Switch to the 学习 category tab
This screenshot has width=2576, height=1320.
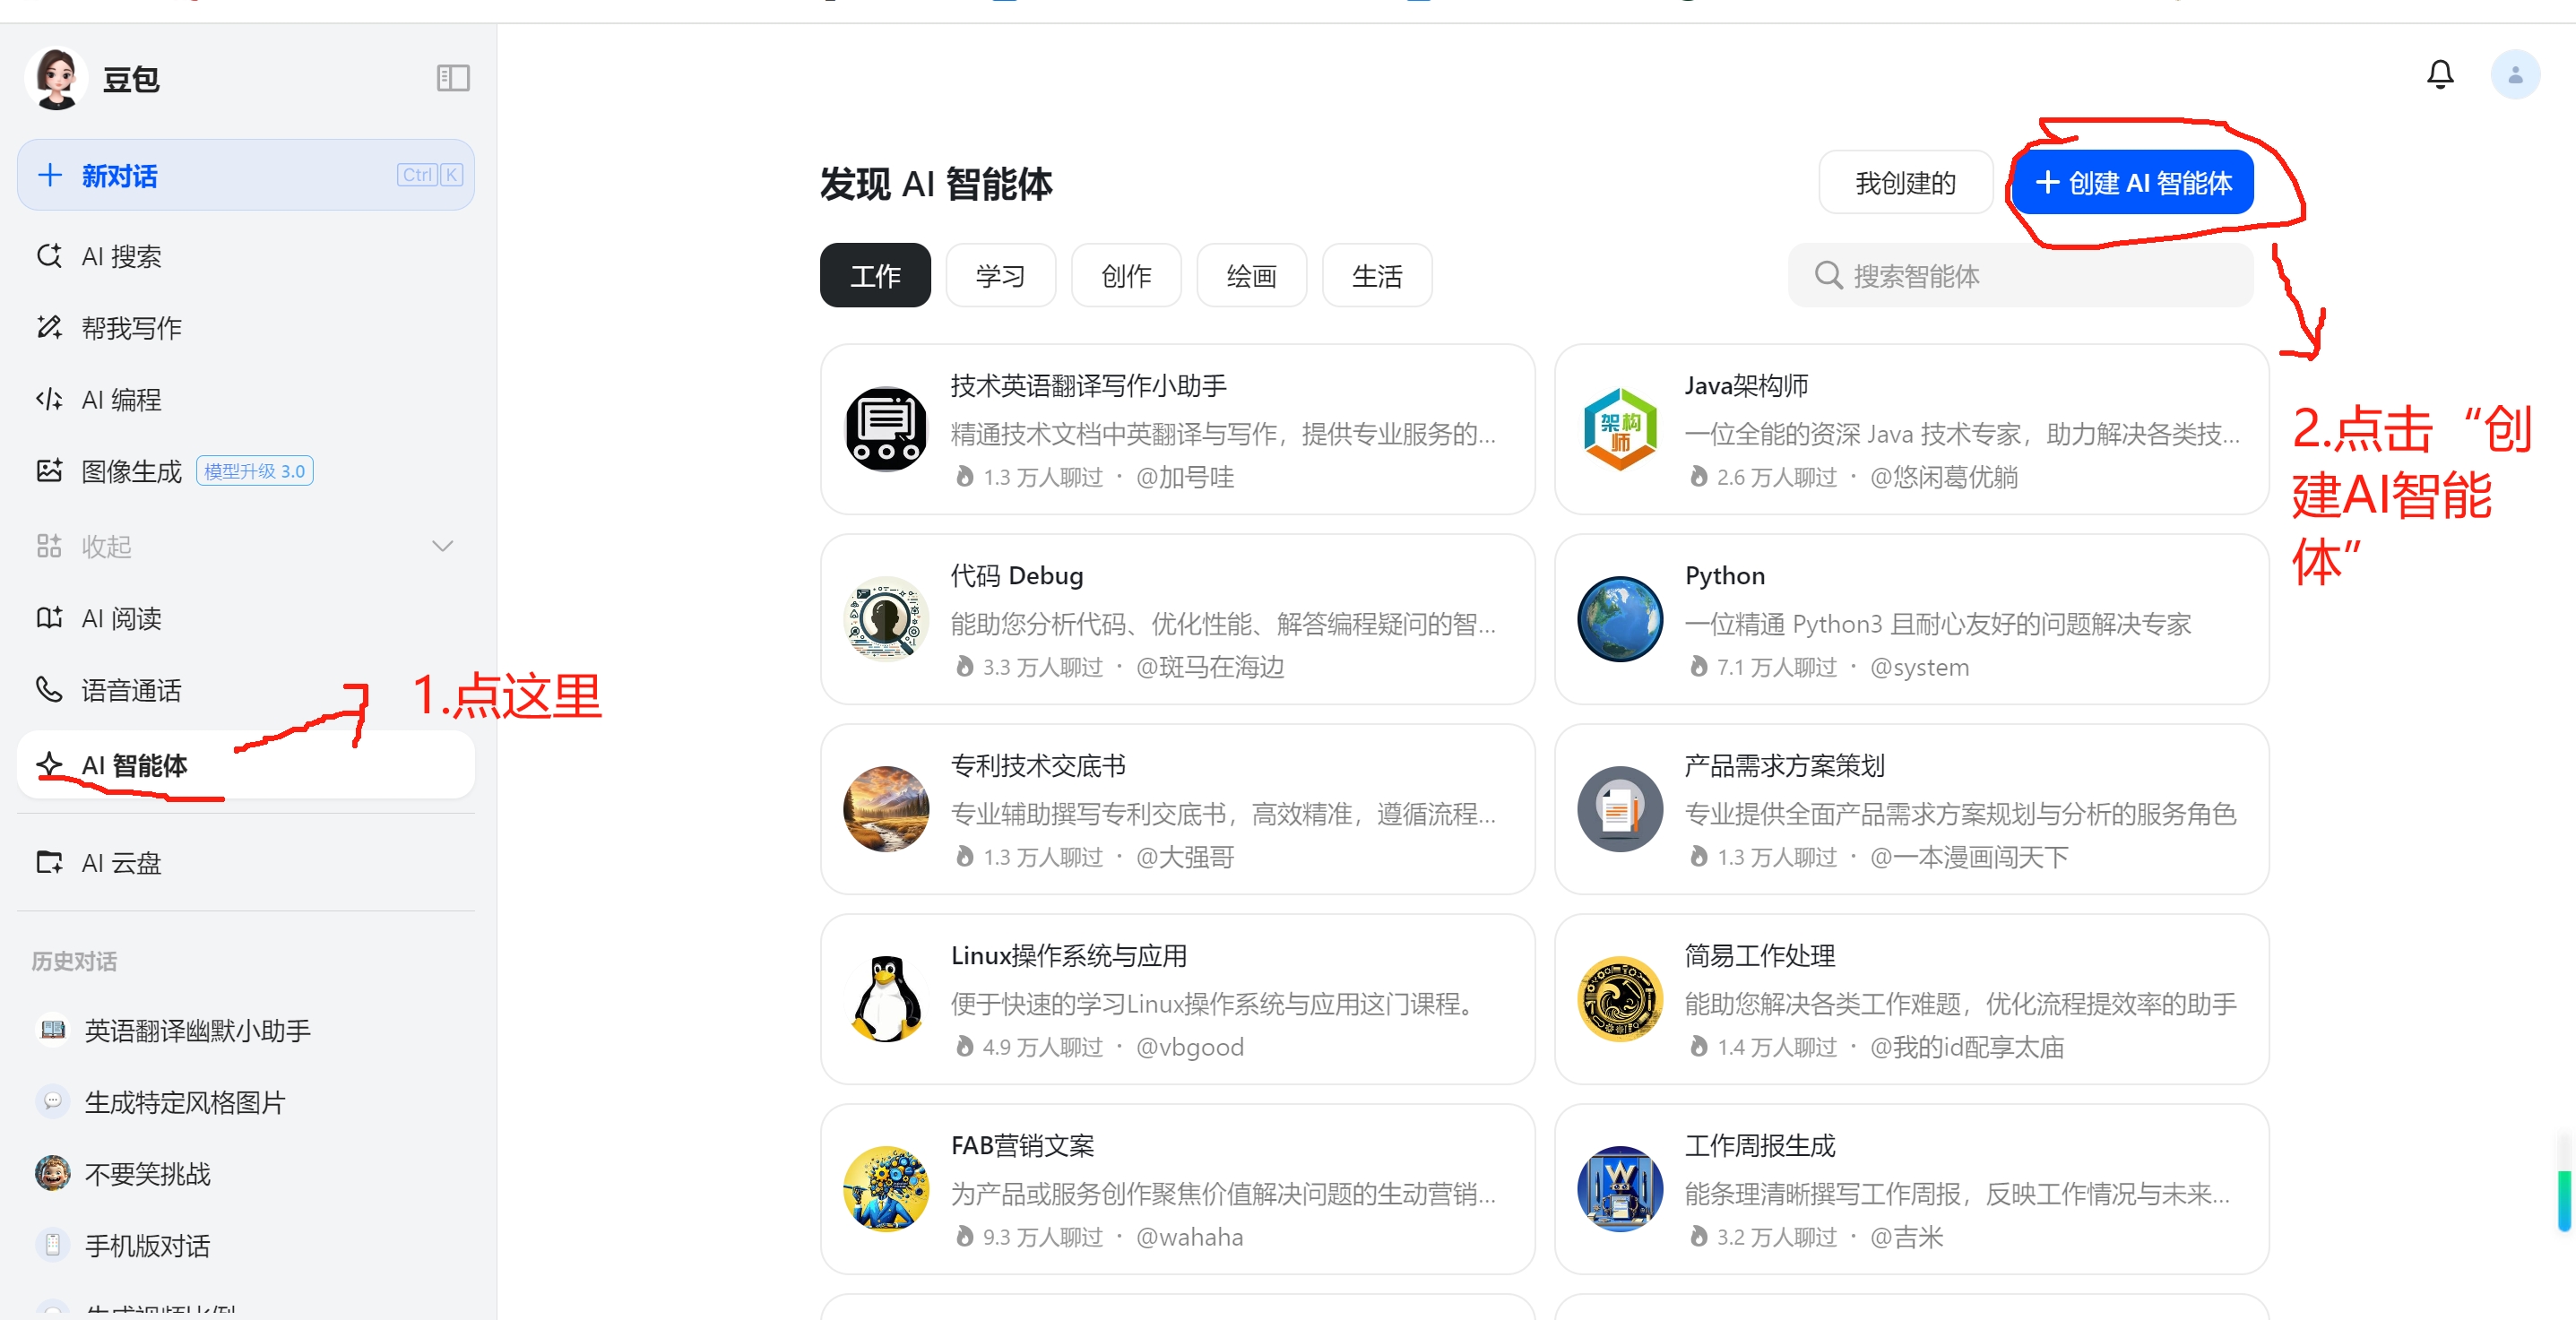[x=1000, y=276]
